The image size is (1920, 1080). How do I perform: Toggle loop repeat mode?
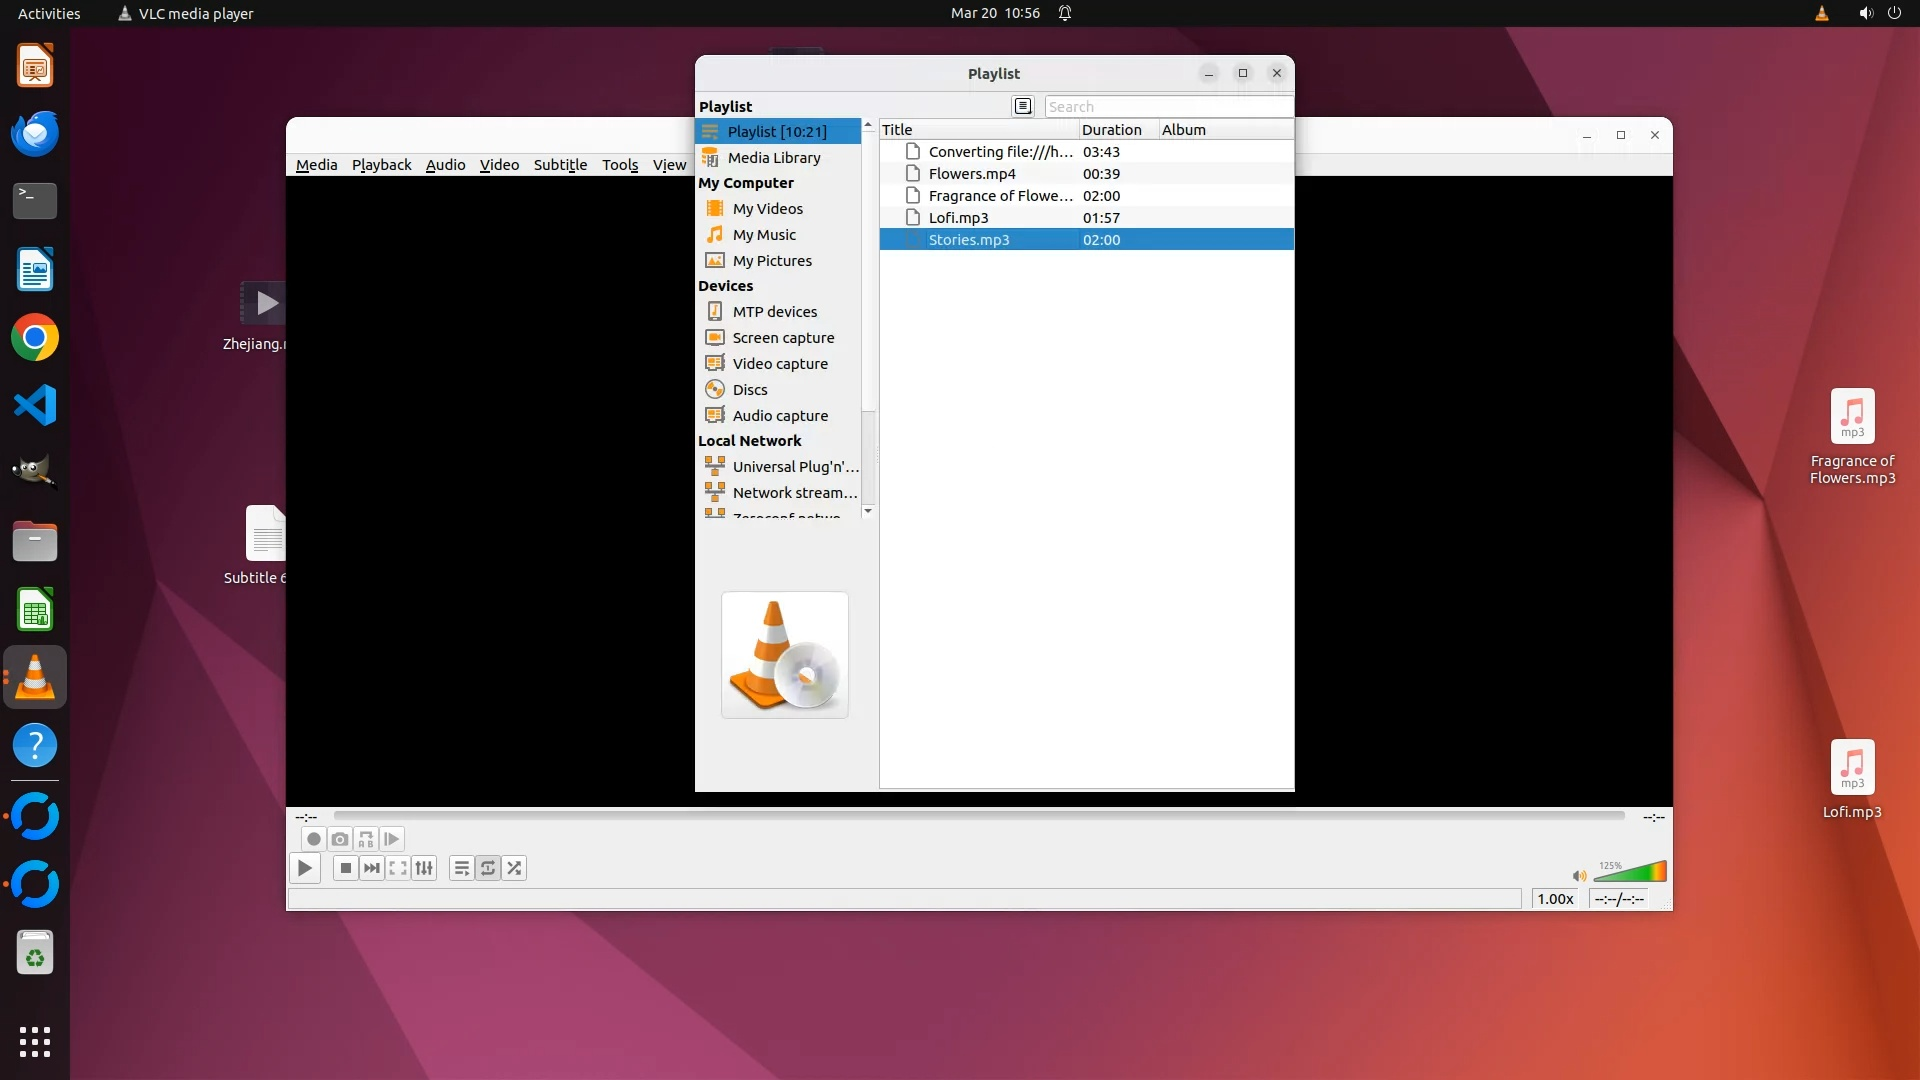coord(488,868)
